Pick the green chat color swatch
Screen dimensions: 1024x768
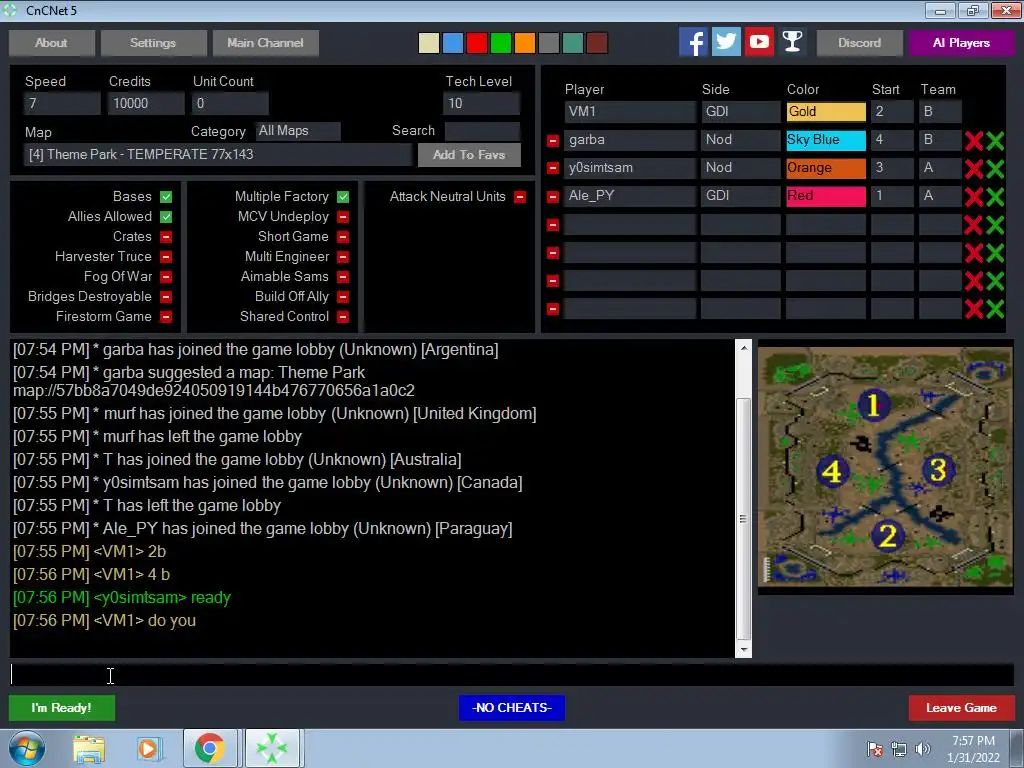501,43
